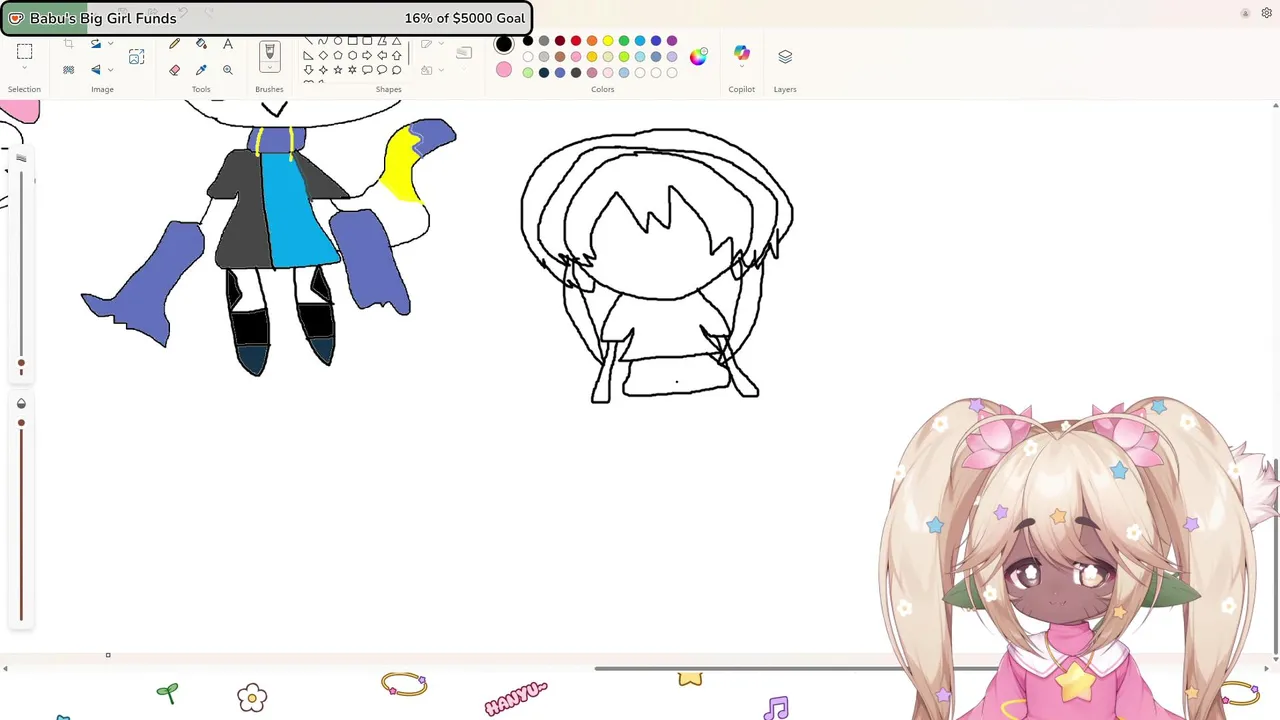Select the Right arrow shape
This screenshot has height=720, width=1280.
click(x=367, y=56)
